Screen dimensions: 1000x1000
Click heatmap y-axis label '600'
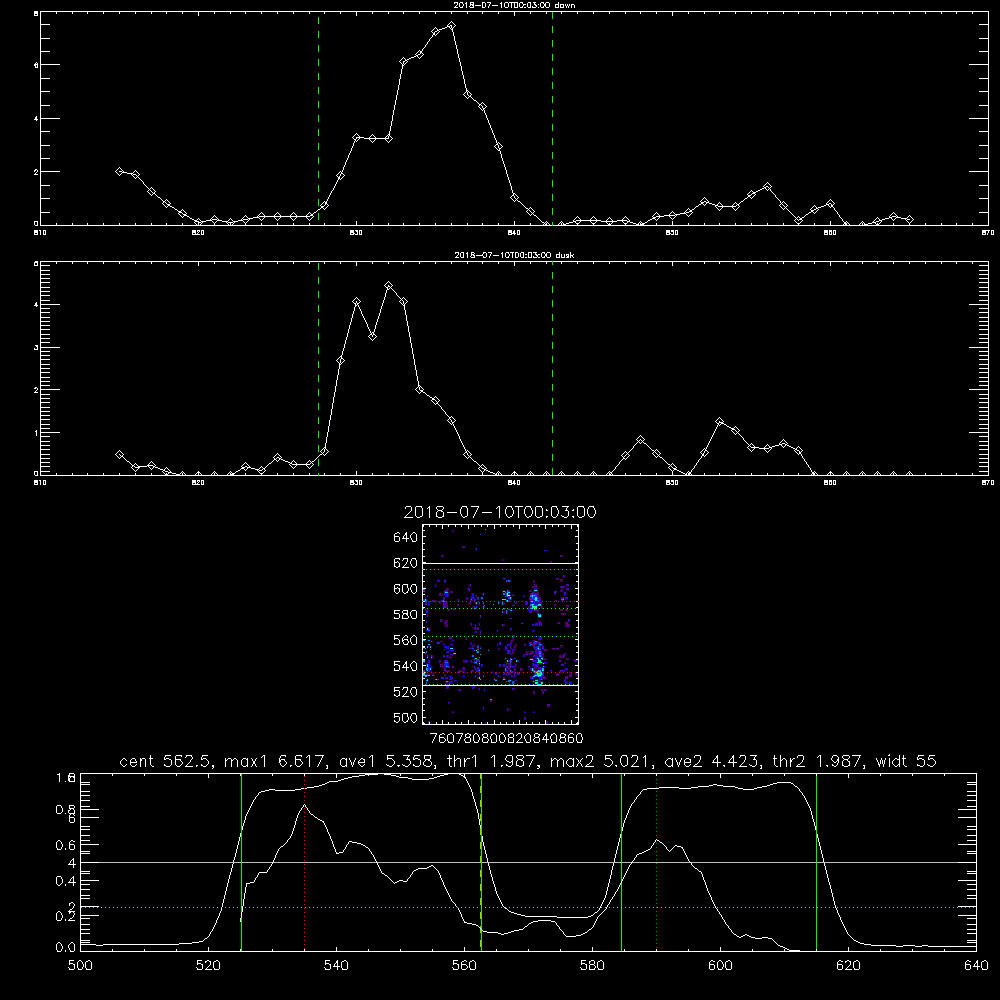click(x=406, y=589)
